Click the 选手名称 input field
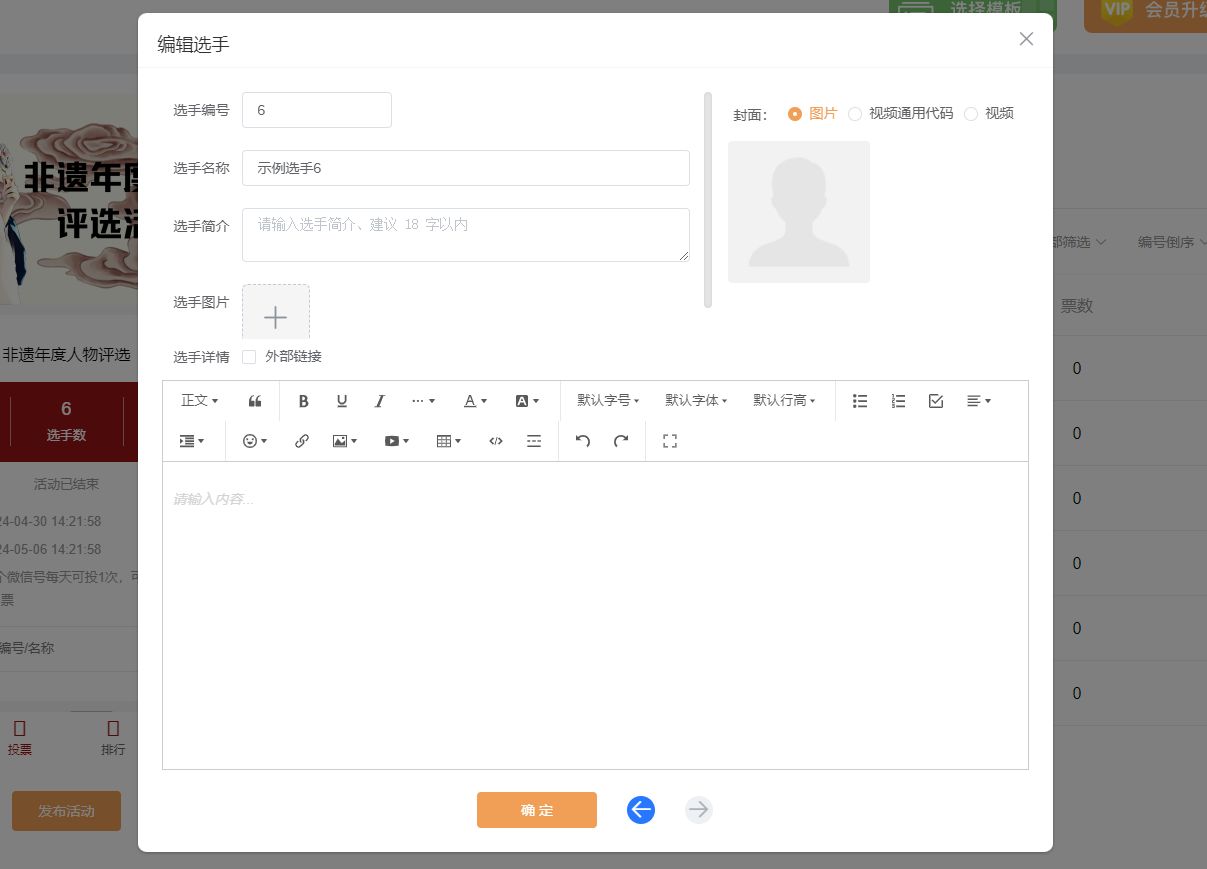 (x=466, y=168)
